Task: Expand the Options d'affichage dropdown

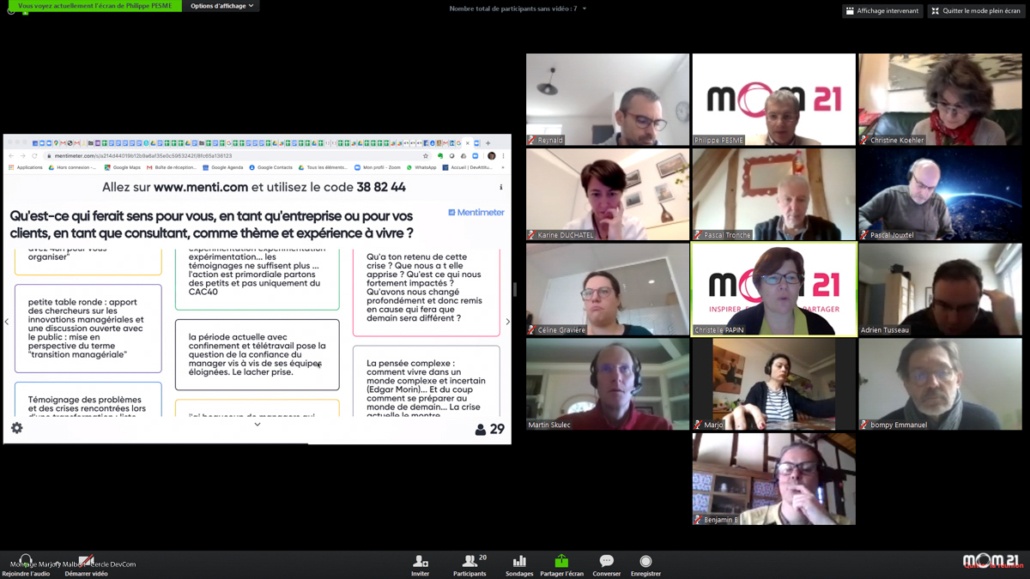Action: [221, 6]
